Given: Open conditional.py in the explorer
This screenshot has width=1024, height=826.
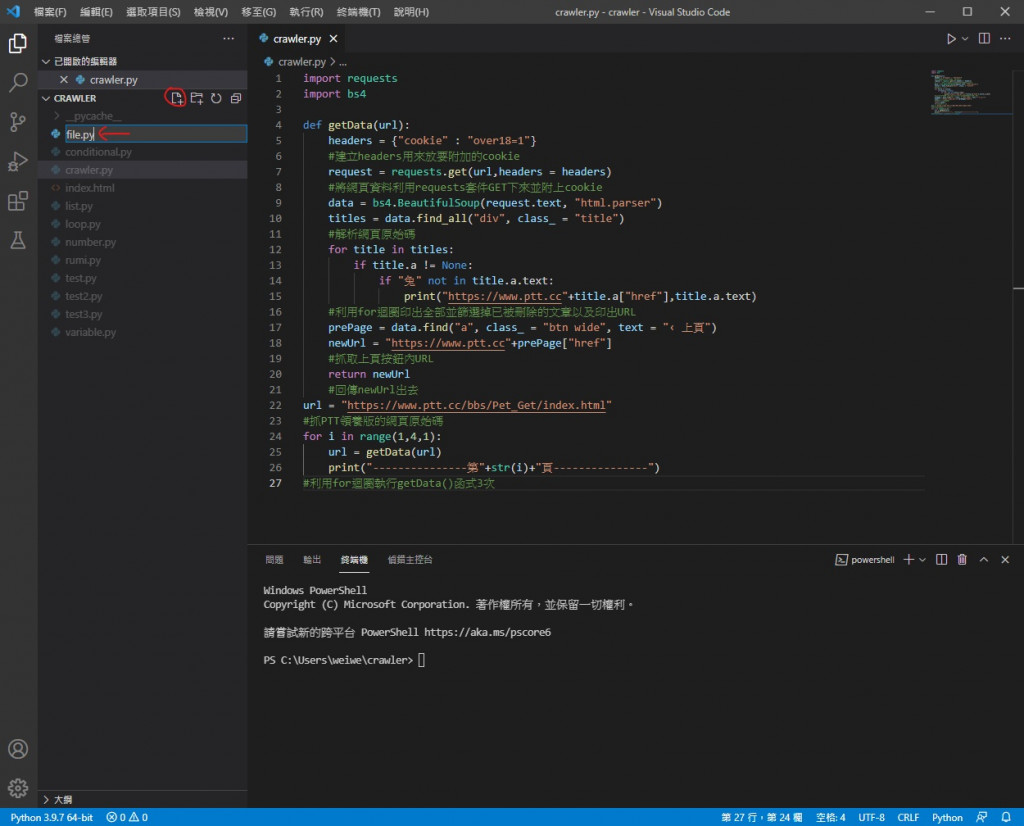Looking at the screenshot, I should 98,152.
